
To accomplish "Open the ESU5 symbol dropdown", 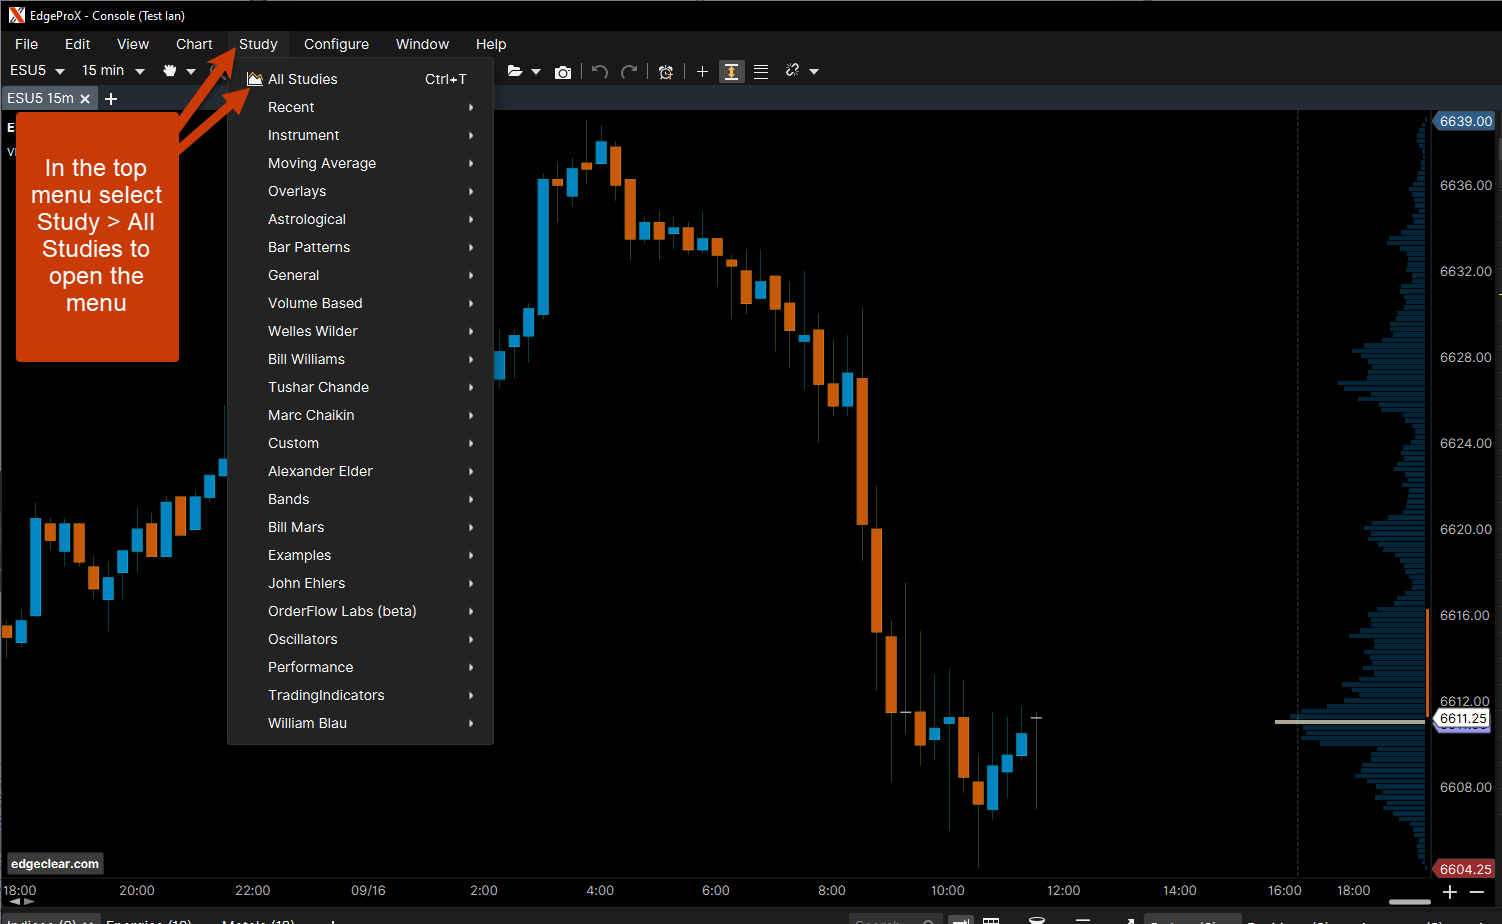I will coord(36,71).
